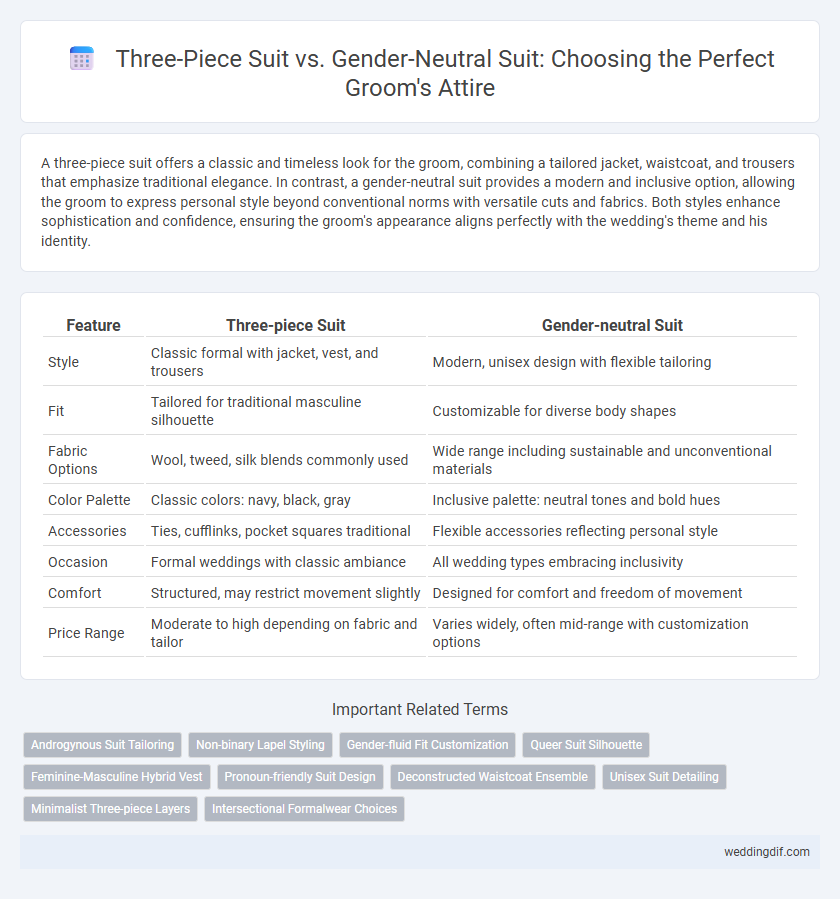The width and height of the screenshot is (840, 899).
Task: Select the Non-binary Lapel Styling tag
Action: coord(260,745)
